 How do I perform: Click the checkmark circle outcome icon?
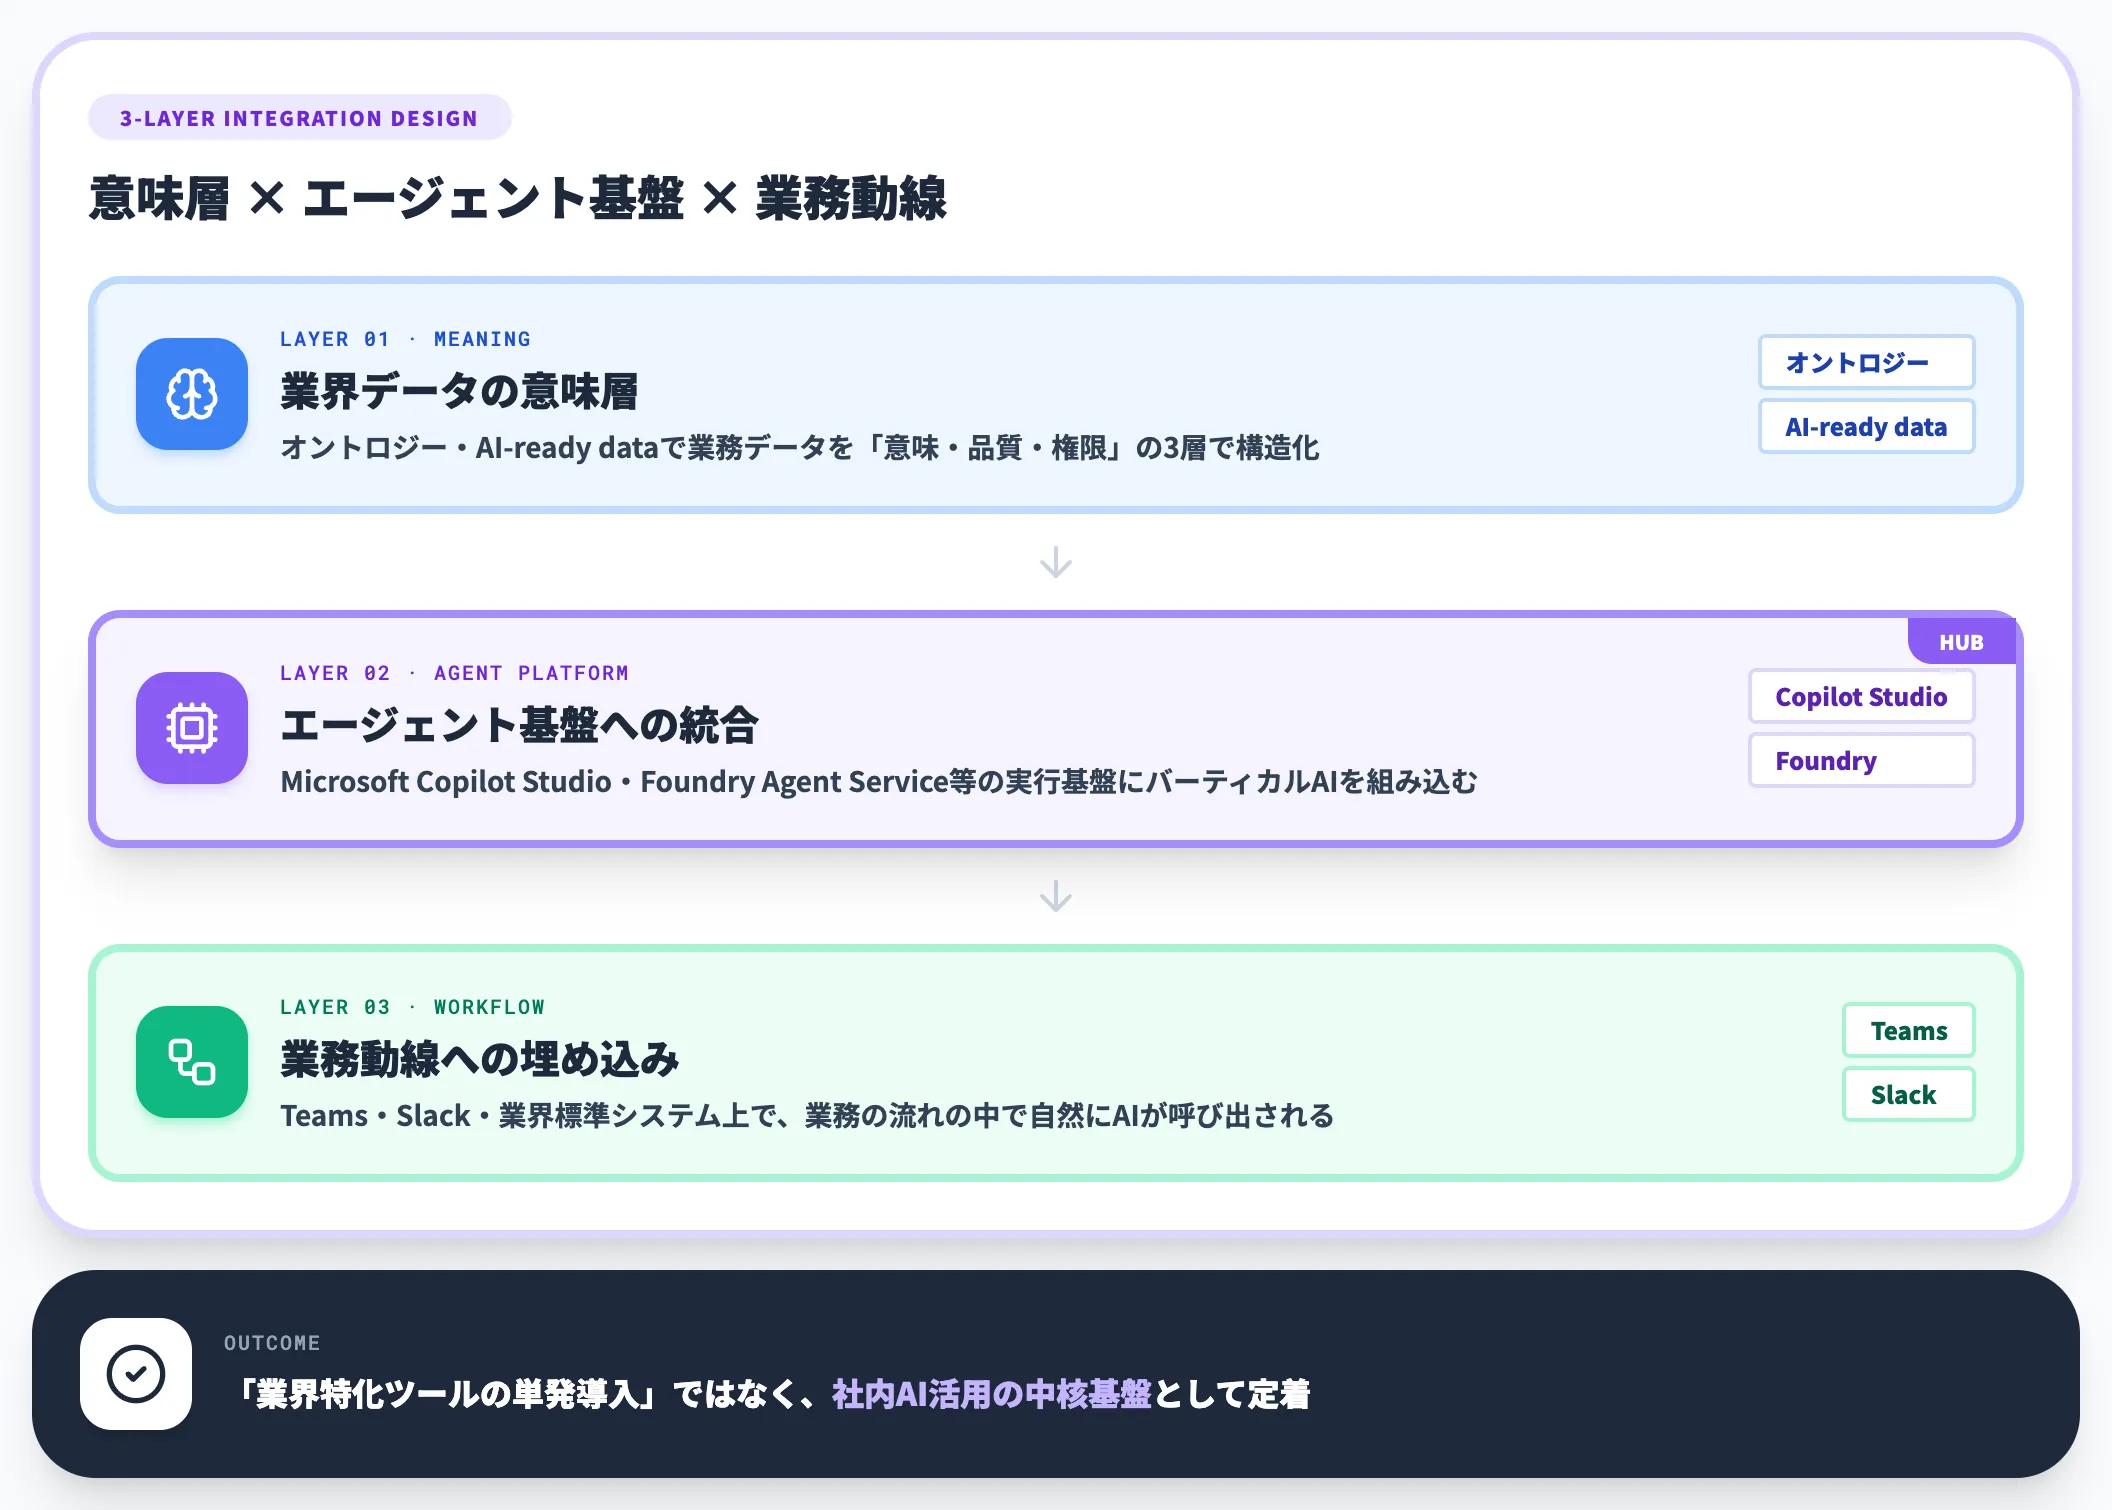[136, 1374]
